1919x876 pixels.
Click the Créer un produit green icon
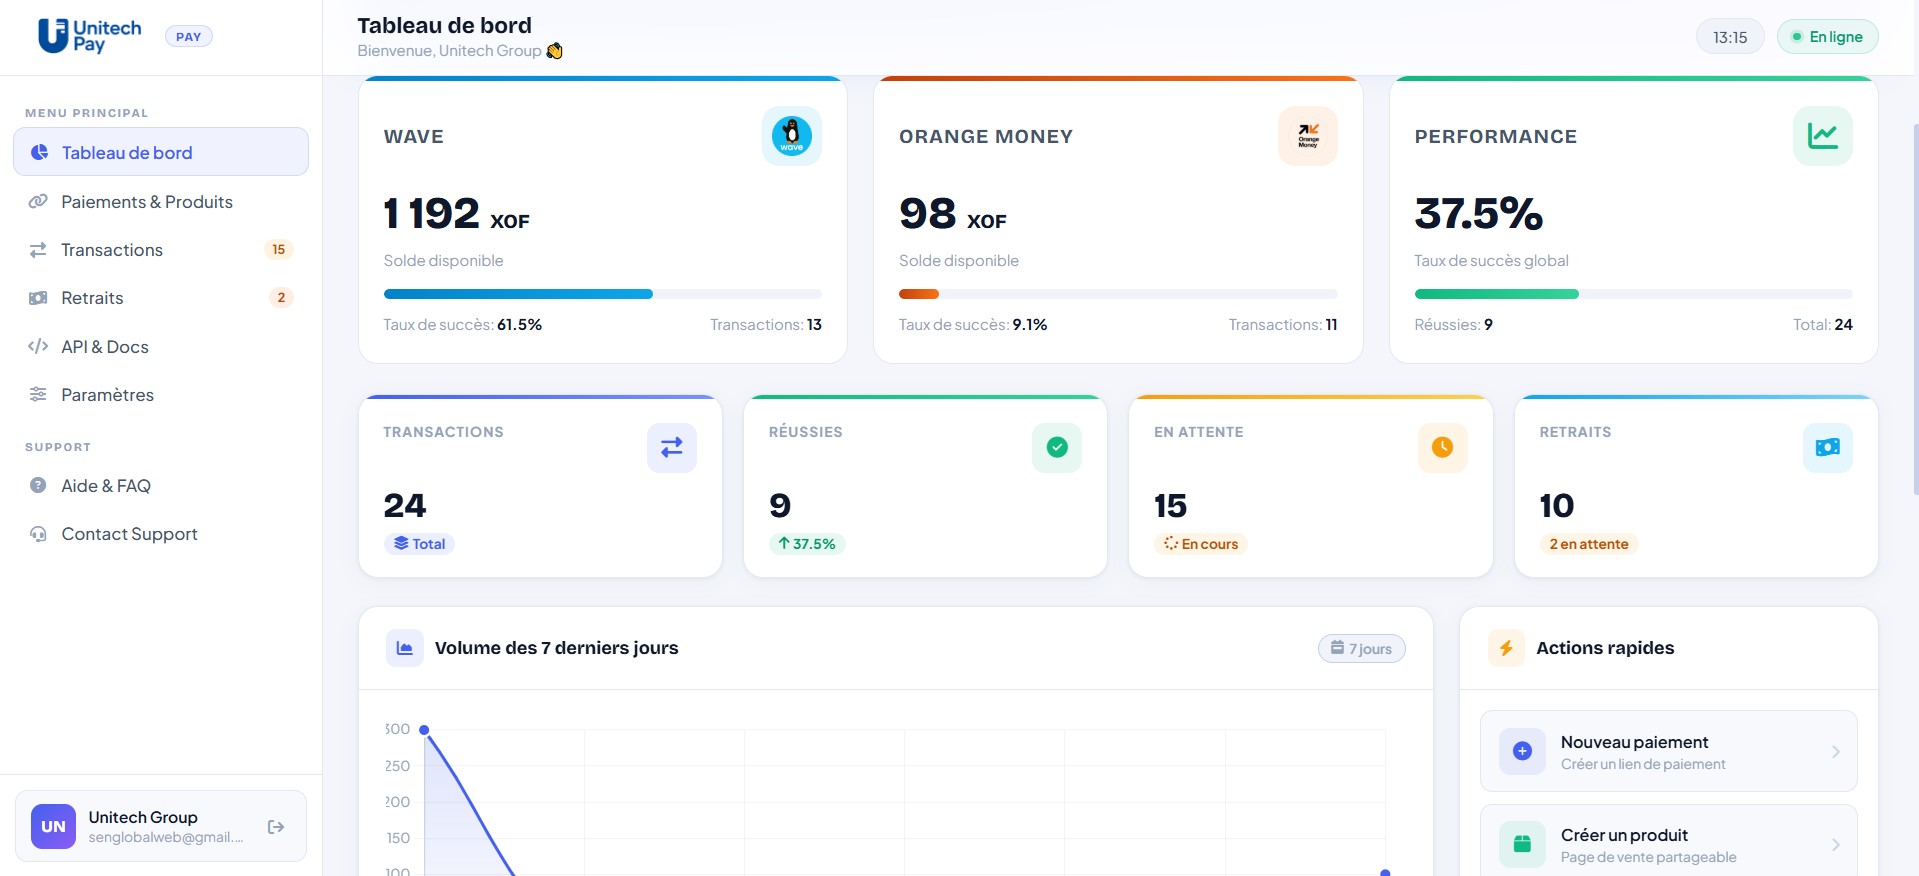1522,844
